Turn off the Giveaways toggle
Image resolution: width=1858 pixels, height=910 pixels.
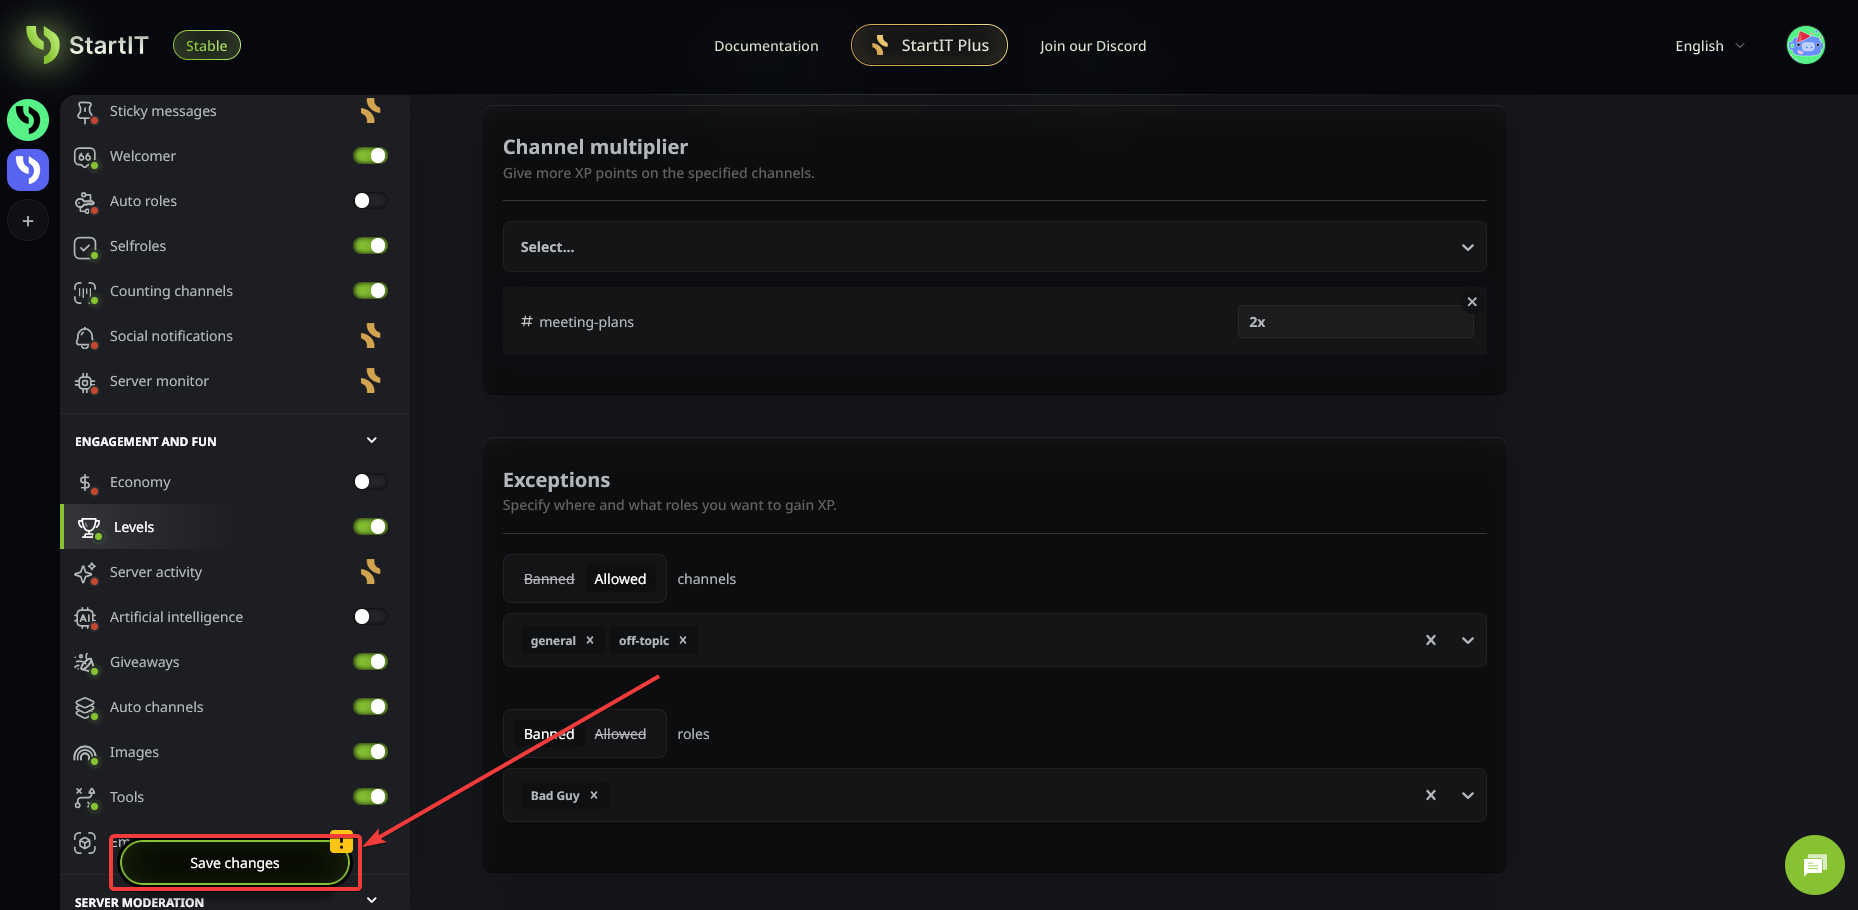(x=370, y=662)
